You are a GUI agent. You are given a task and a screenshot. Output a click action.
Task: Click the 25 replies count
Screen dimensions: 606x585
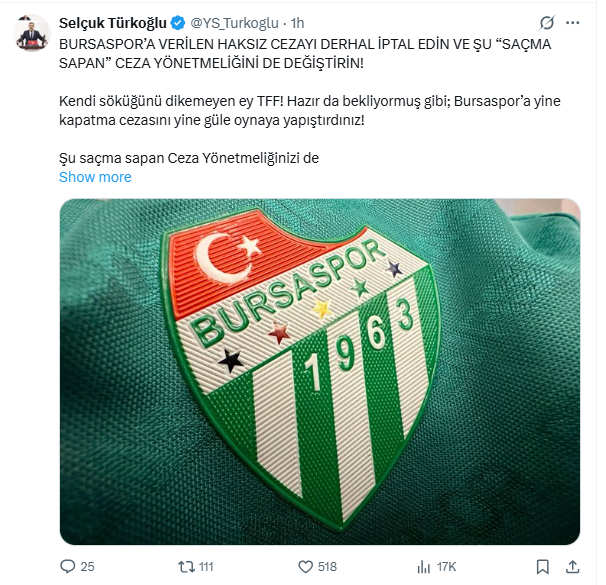(x=87, y=567)
